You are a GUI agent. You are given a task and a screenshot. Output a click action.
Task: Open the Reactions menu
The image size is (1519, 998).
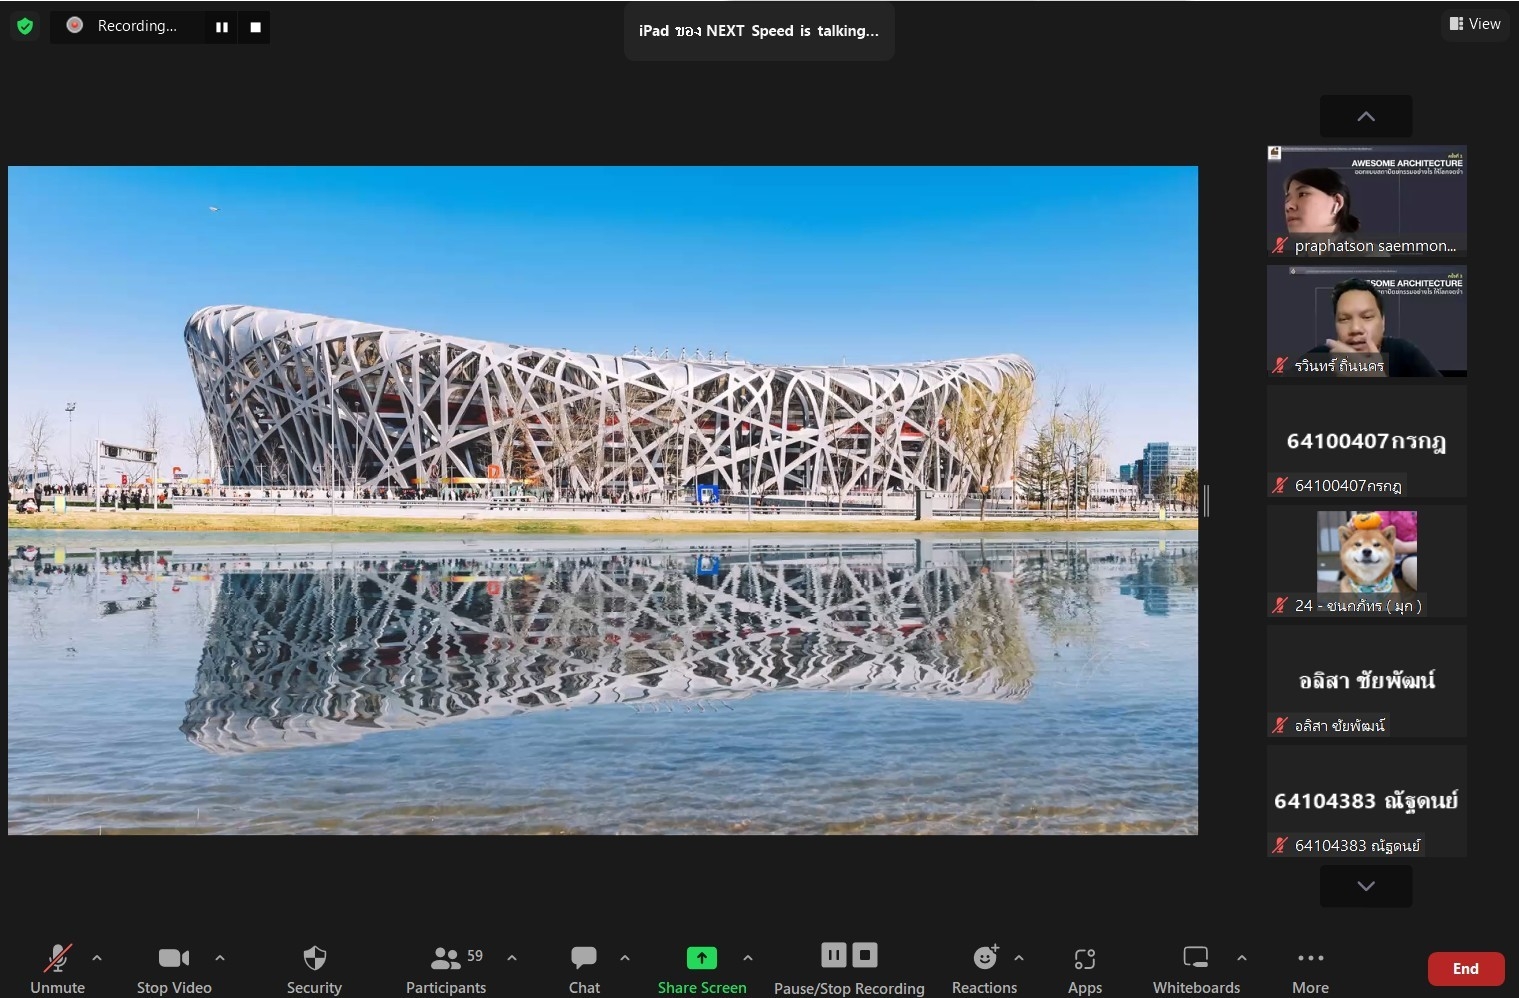[x=985, y=968]
